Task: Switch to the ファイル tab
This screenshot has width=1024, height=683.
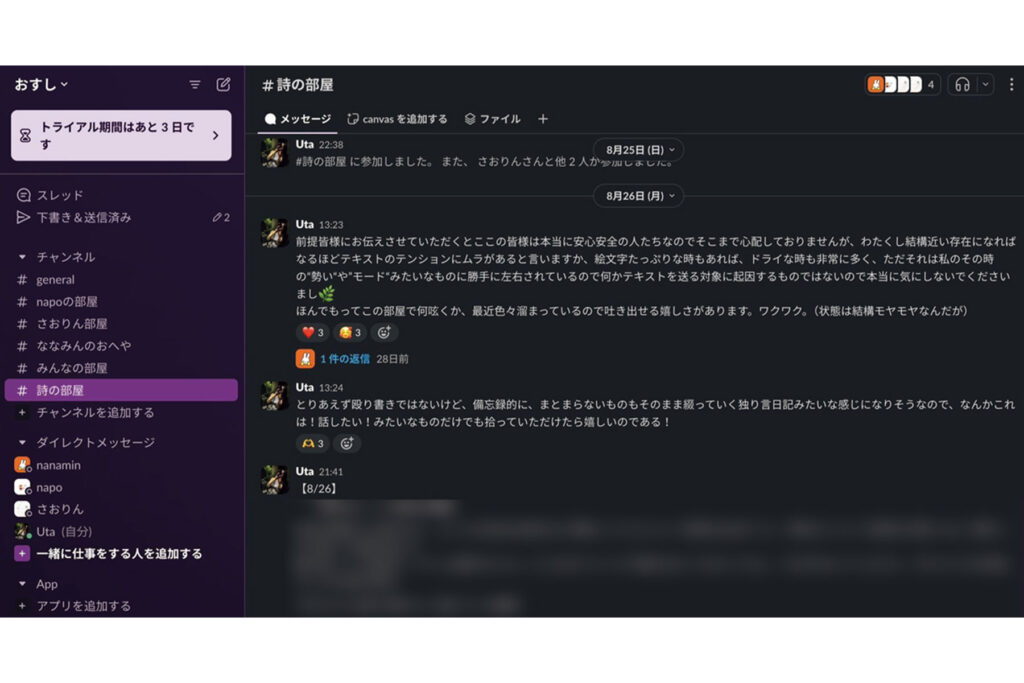Action: coord(492,119)
